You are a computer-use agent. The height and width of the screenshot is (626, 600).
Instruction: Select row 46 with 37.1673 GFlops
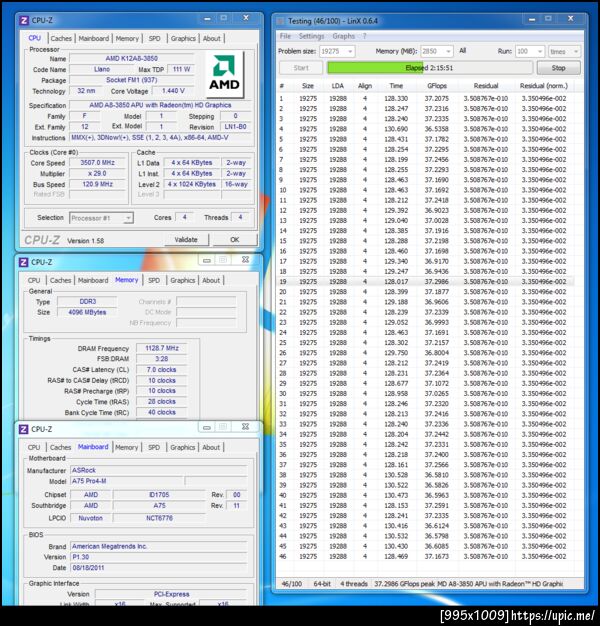click(425, 556)
